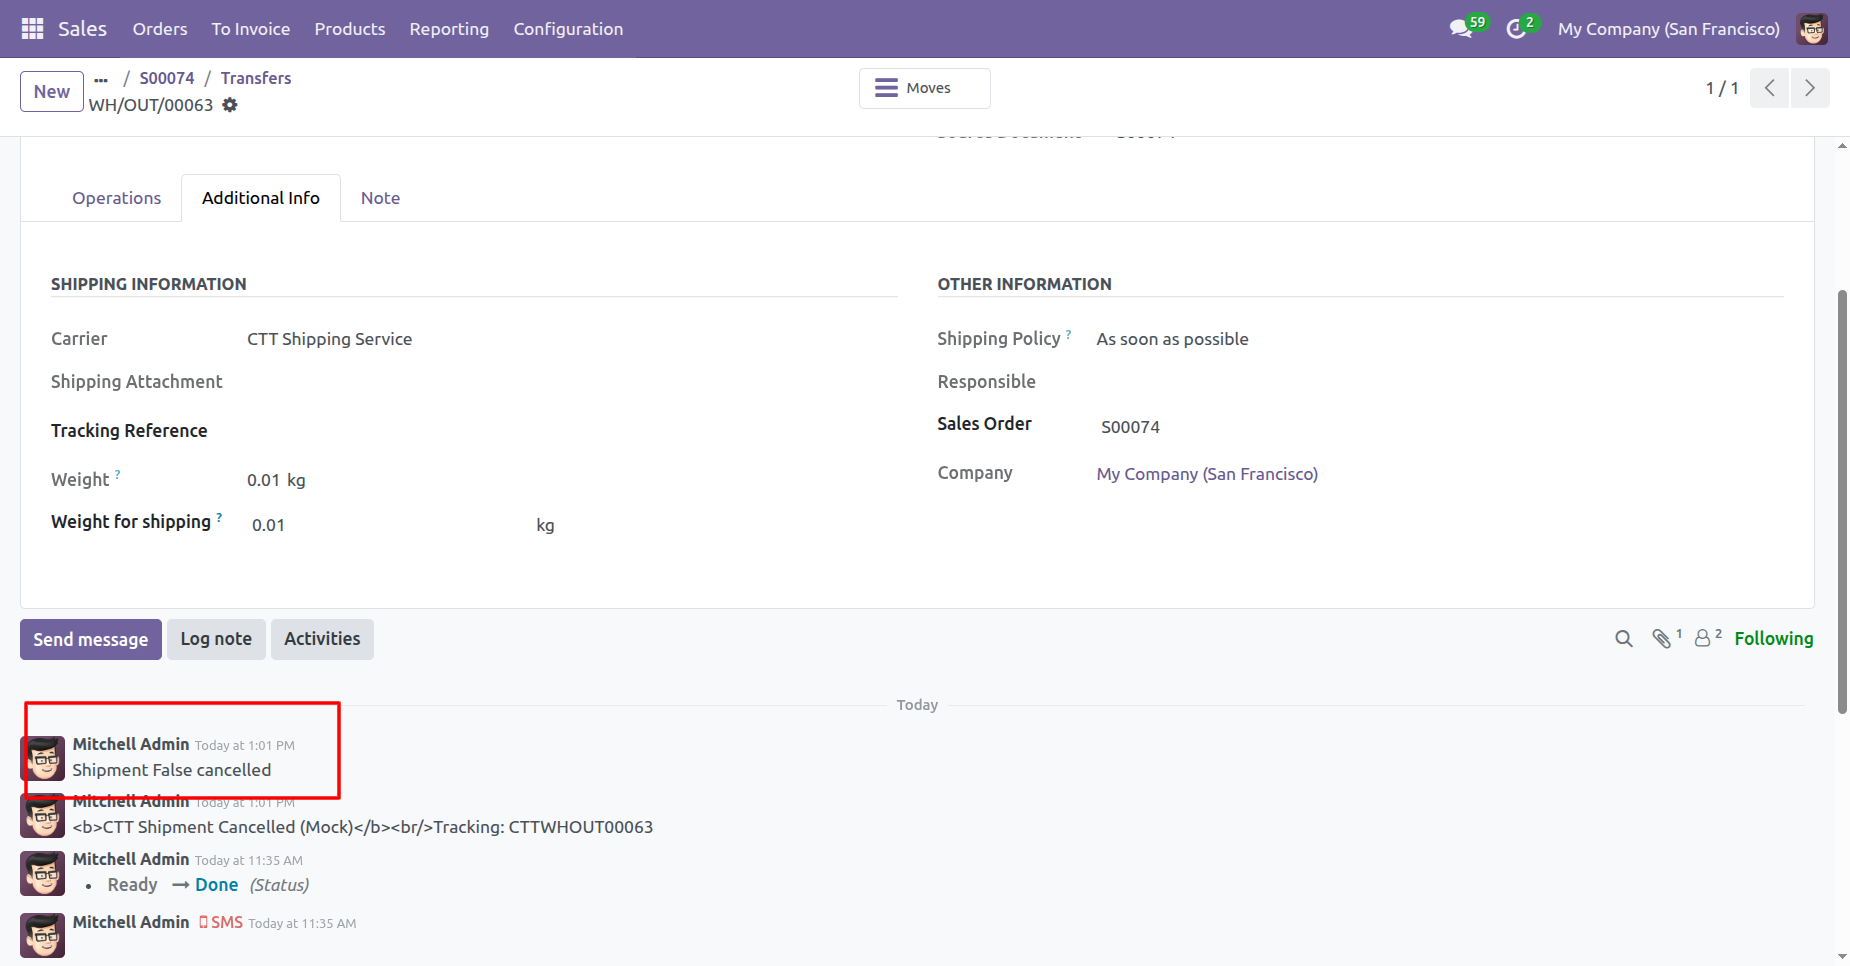The image size is (1850, 966).
Task: Switch to the Note tab
Action: point(380,198)
